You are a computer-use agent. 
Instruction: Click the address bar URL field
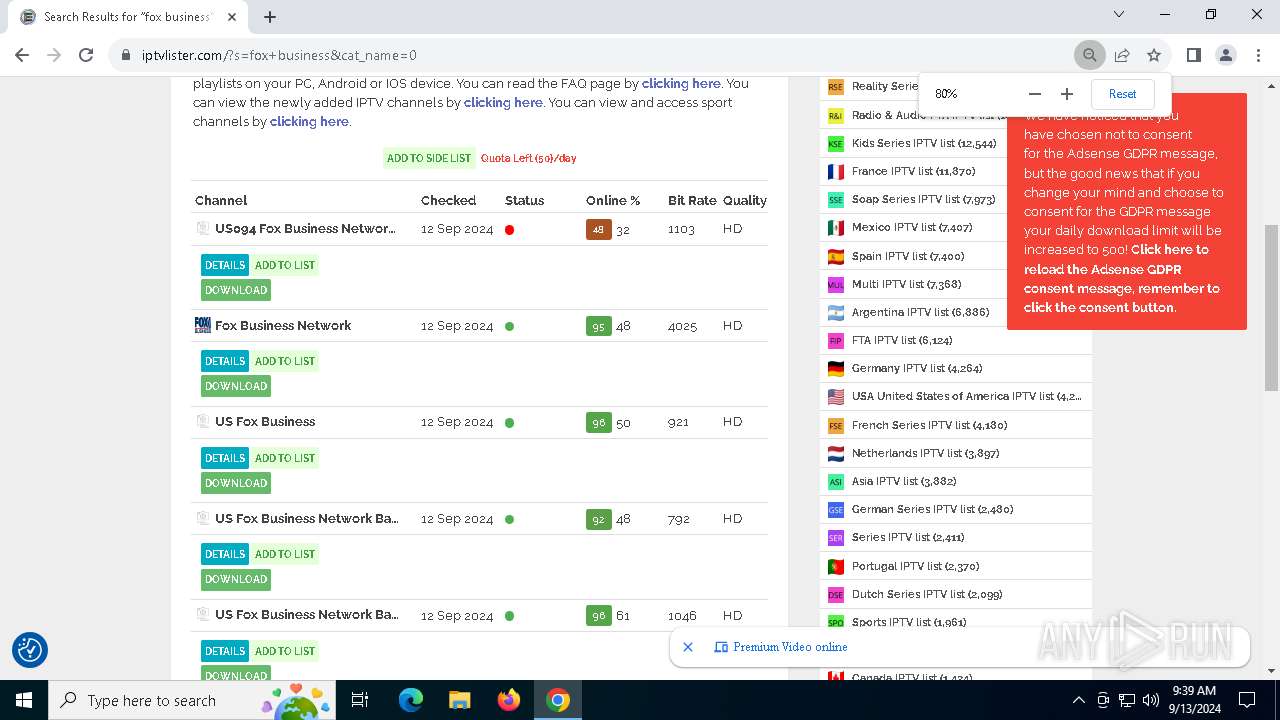pyautogui.click(x=590, y=55)
